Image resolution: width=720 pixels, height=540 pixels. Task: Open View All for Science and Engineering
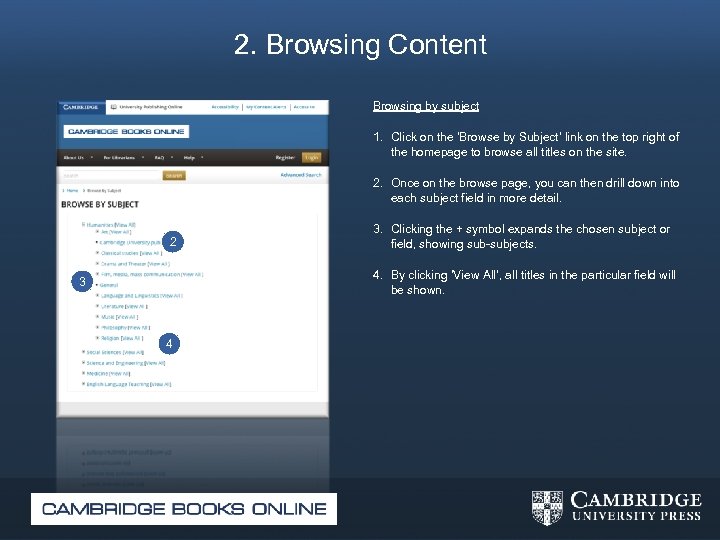[155, 363]
